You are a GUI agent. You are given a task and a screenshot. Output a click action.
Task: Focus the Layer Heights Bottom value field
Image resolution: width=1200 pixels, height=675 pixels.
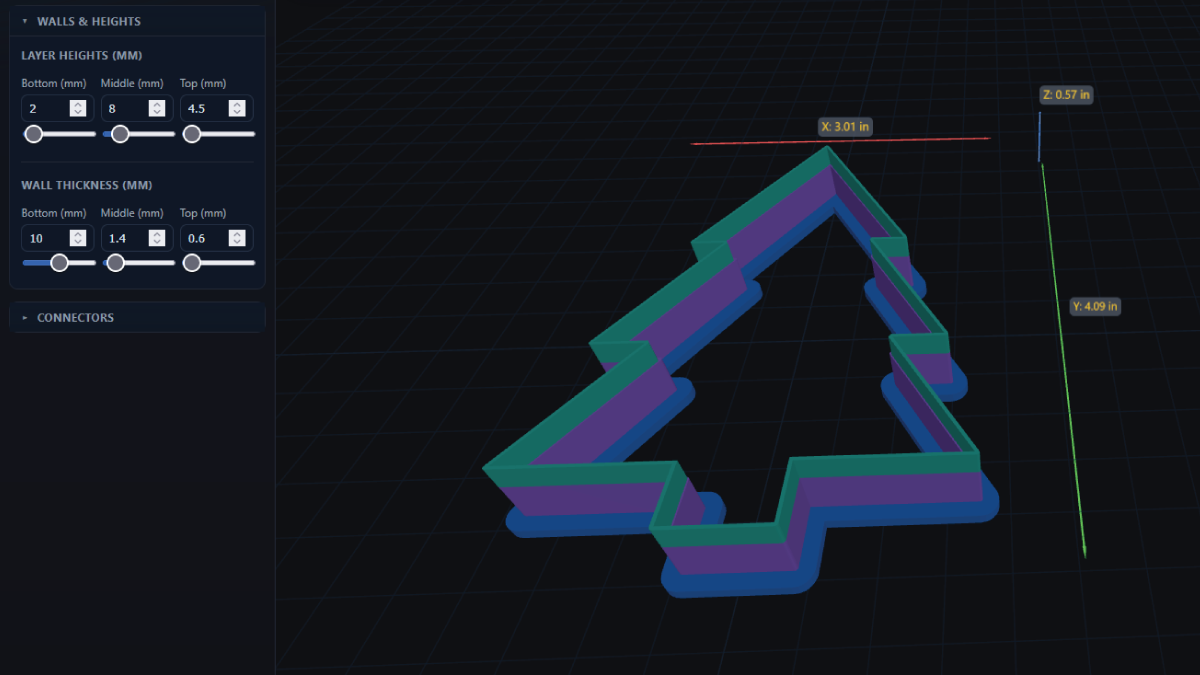(45, 108)
